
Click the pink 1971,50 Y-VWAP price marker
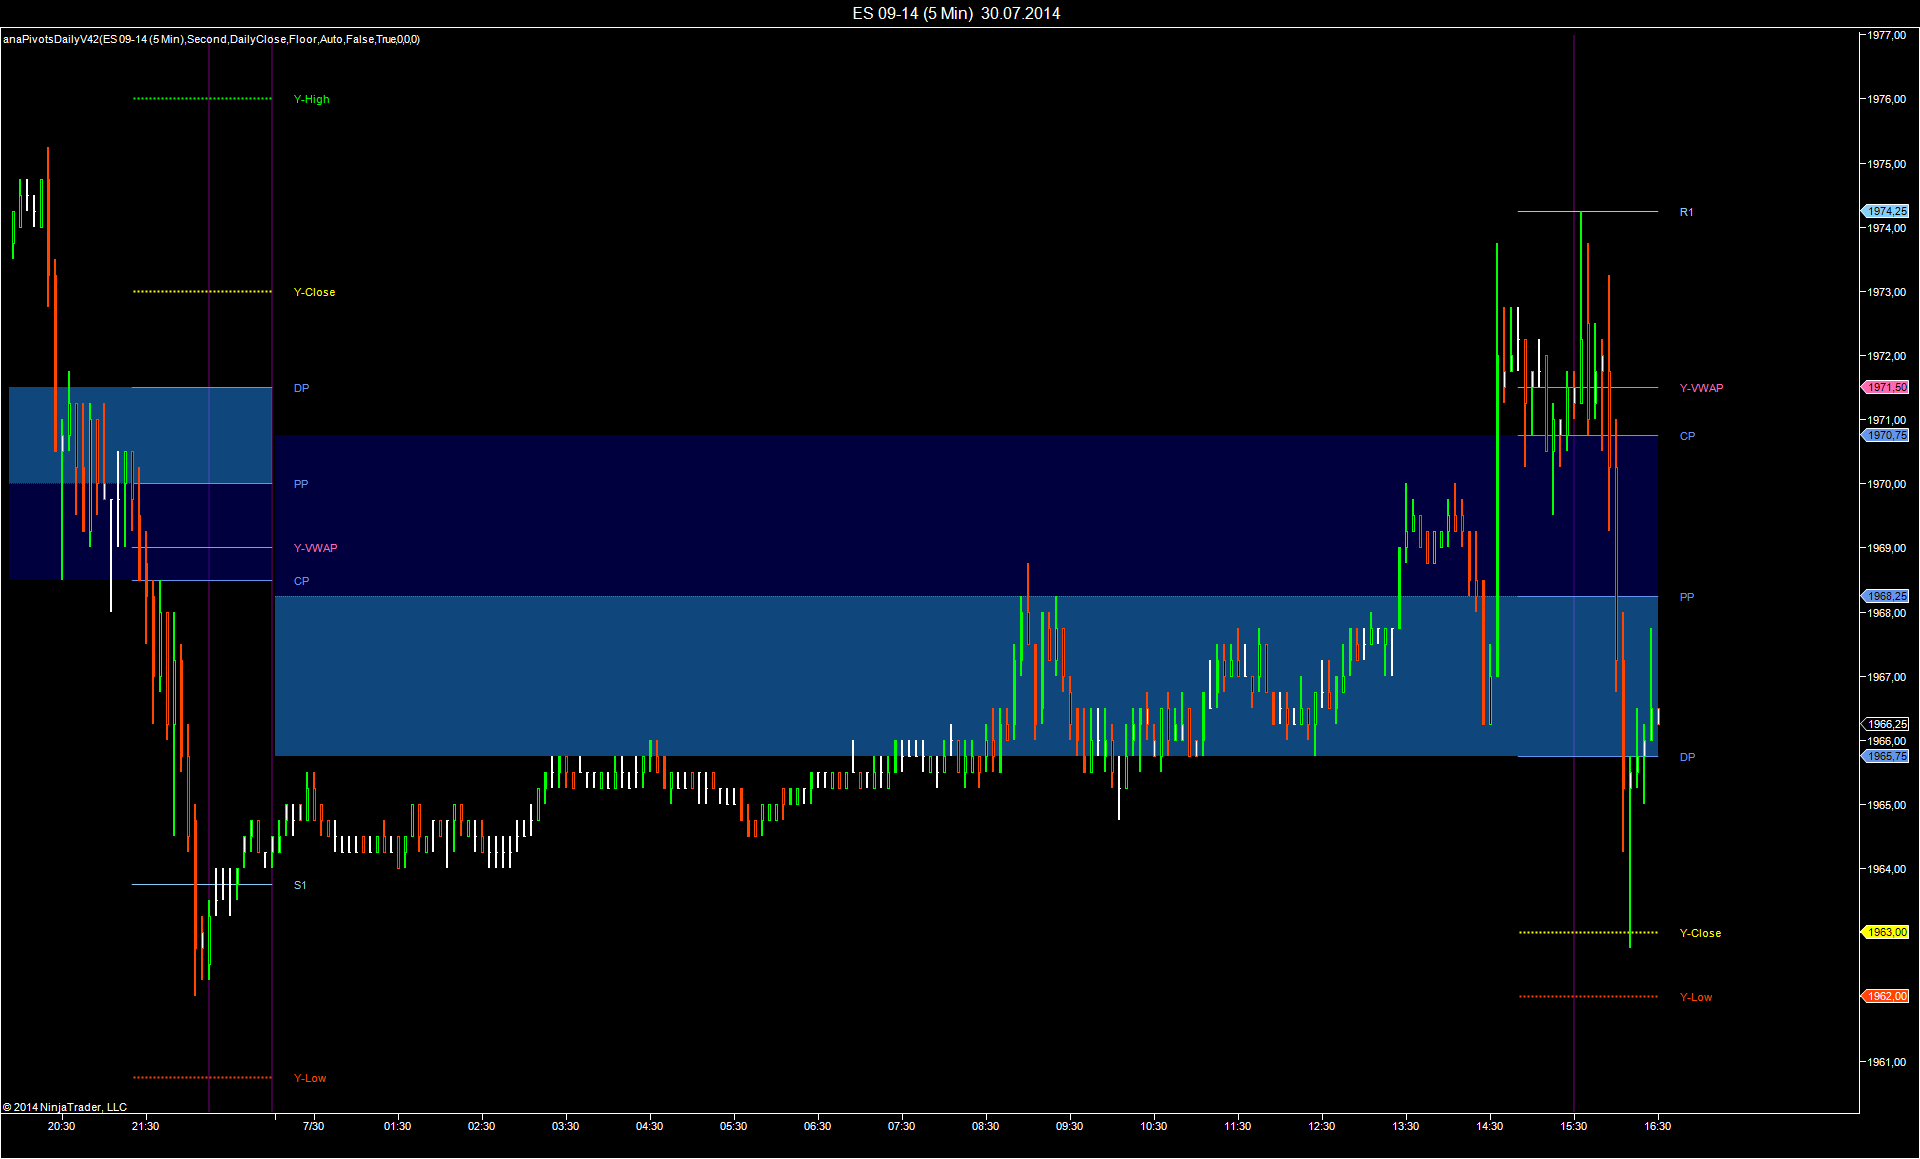1886,387
